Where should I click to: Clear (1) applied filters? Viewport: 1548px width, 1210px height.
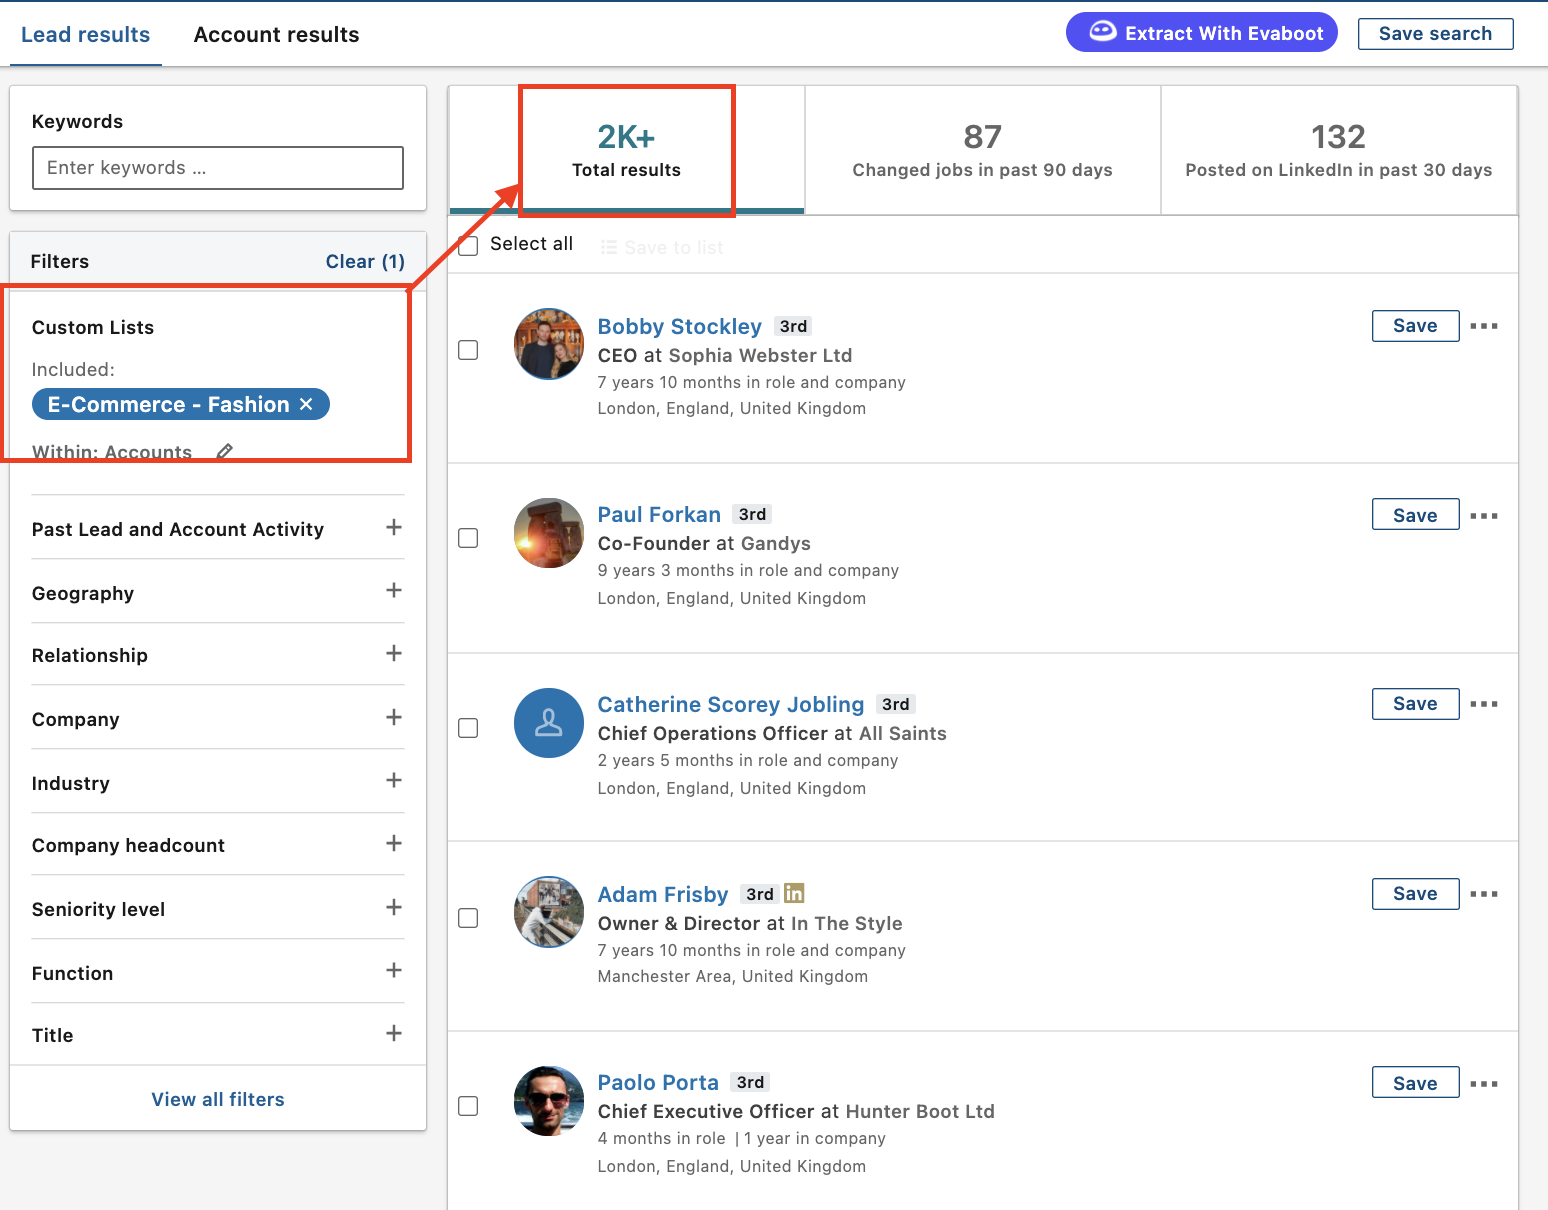click(365, 261)
